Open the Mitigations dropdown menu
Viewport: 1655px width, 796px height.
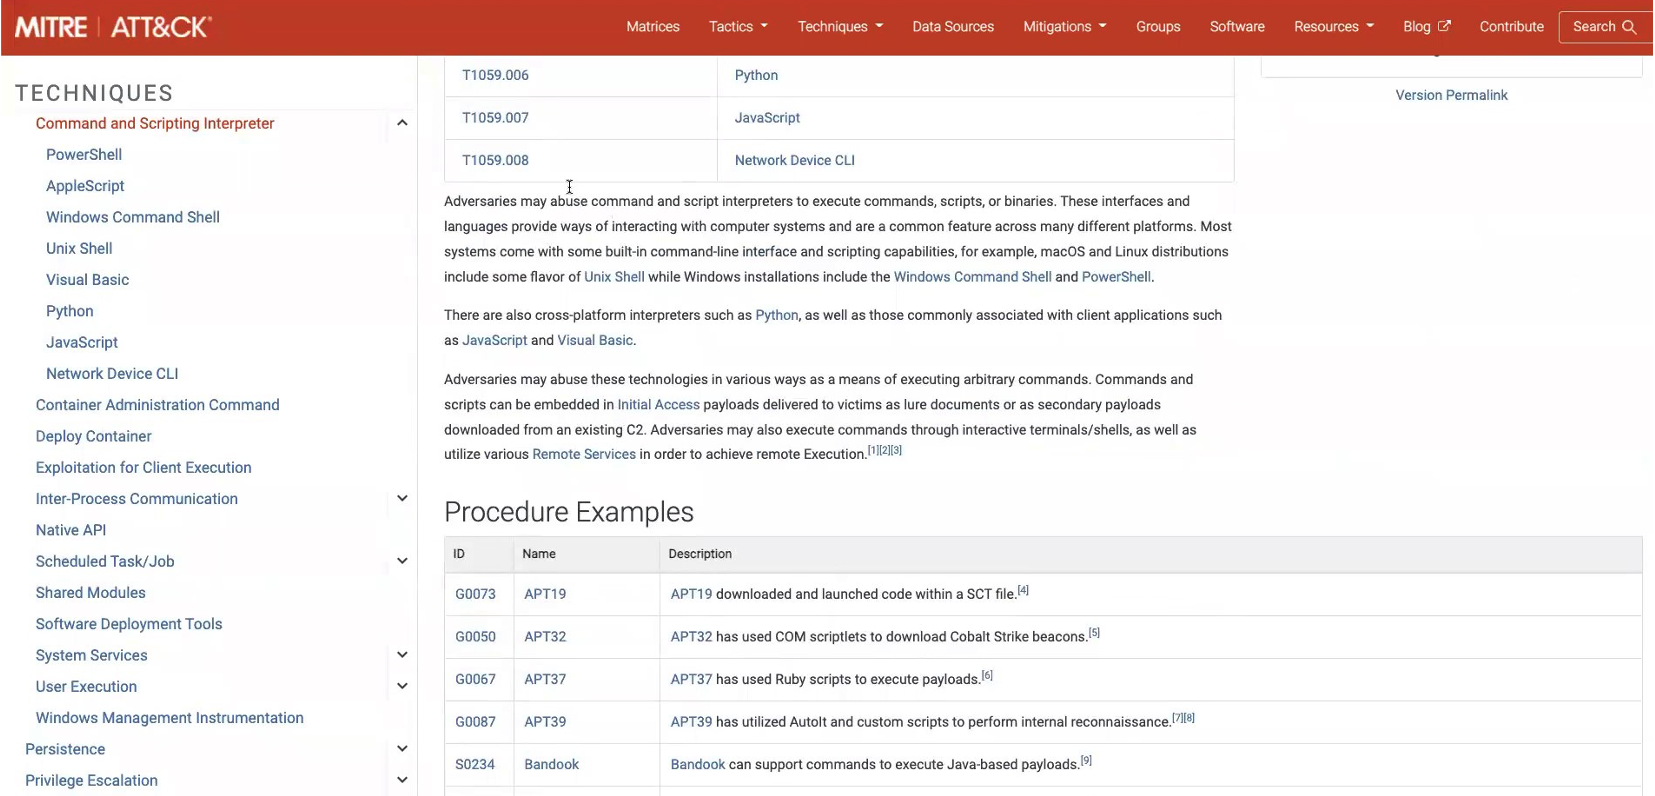[x=1064, y=27]
